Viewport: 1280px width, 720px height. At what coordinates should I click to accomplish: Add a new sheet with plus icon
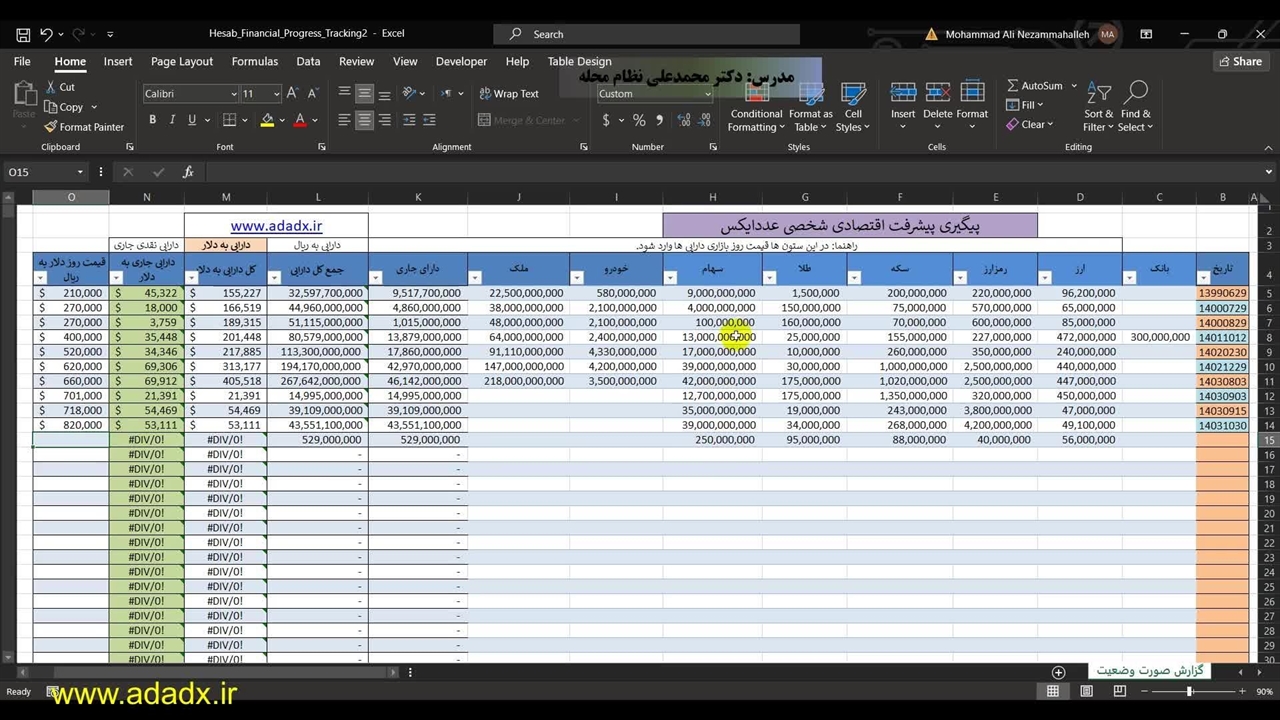tap(1058, 672)
